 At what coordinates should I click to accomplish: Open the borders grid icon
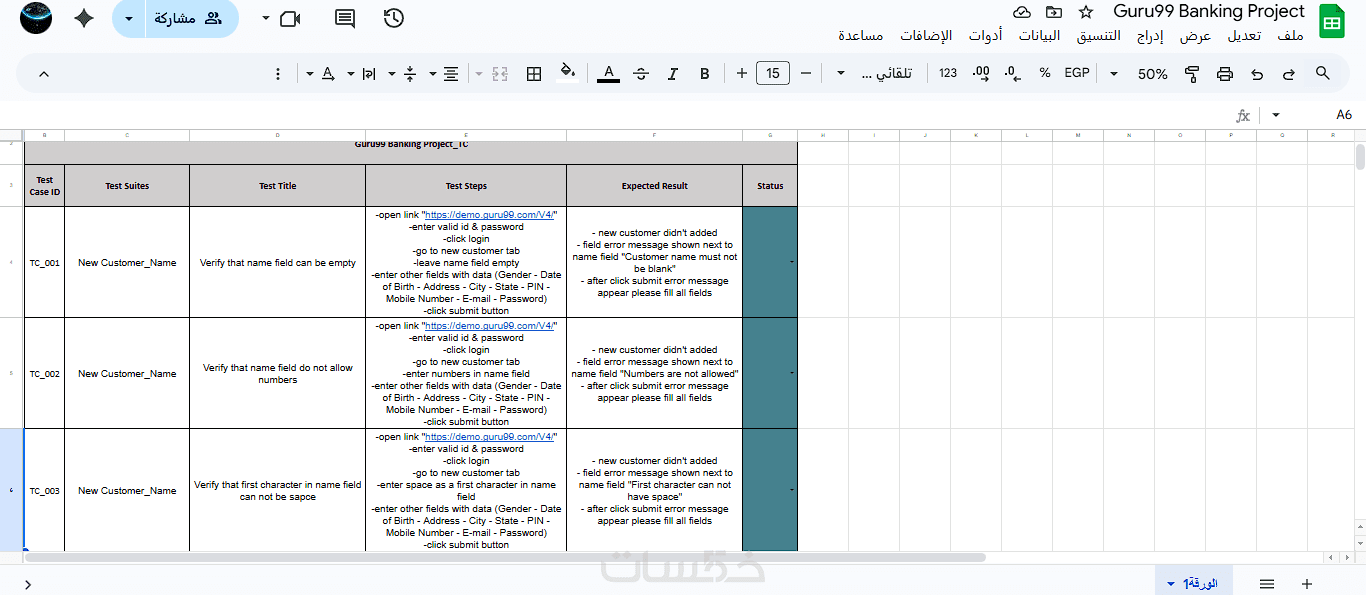[534, 73]
